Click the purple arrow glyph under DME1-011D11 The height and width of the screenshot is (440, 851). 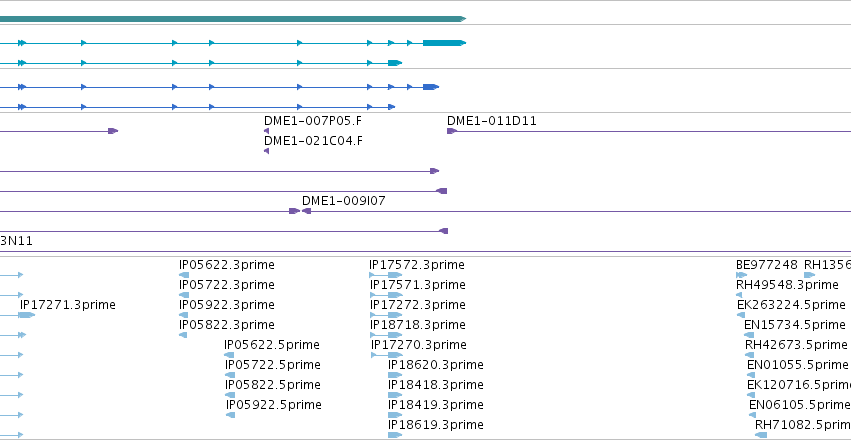[x=452, y=131]
